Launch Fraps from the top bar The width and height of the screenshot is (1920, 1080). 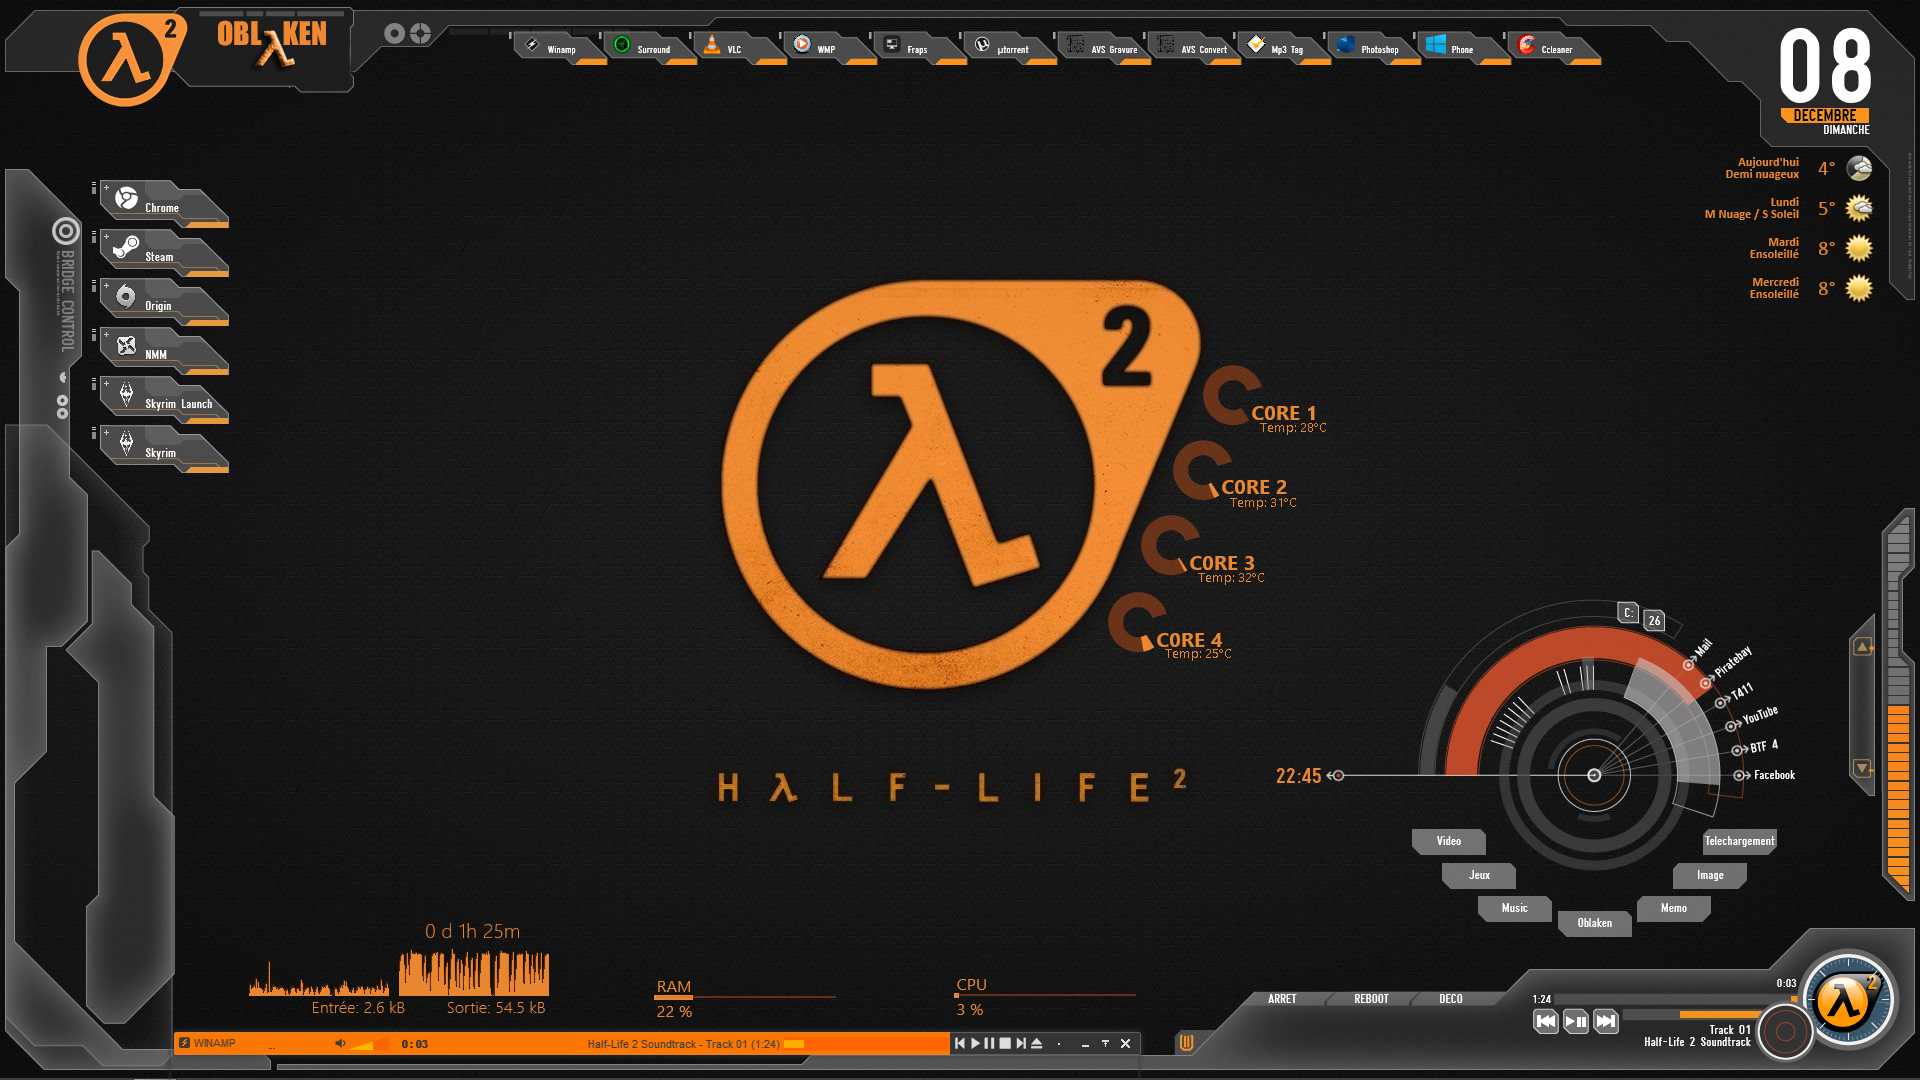tap(920, 47)
